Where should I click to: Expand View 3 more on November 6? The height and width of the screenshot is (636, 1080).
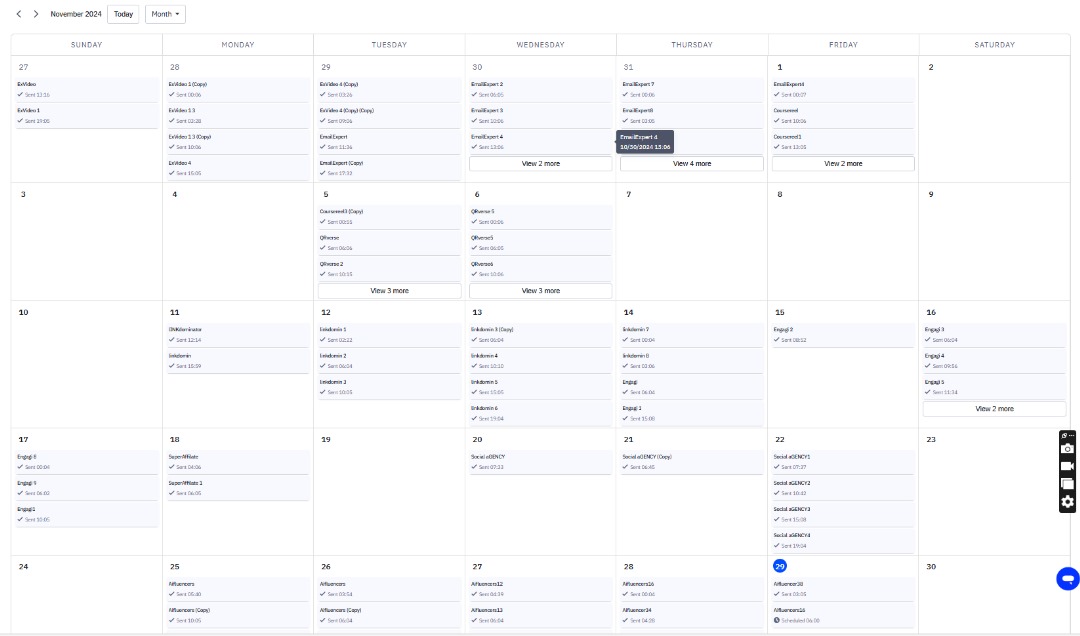pos(541,291)
